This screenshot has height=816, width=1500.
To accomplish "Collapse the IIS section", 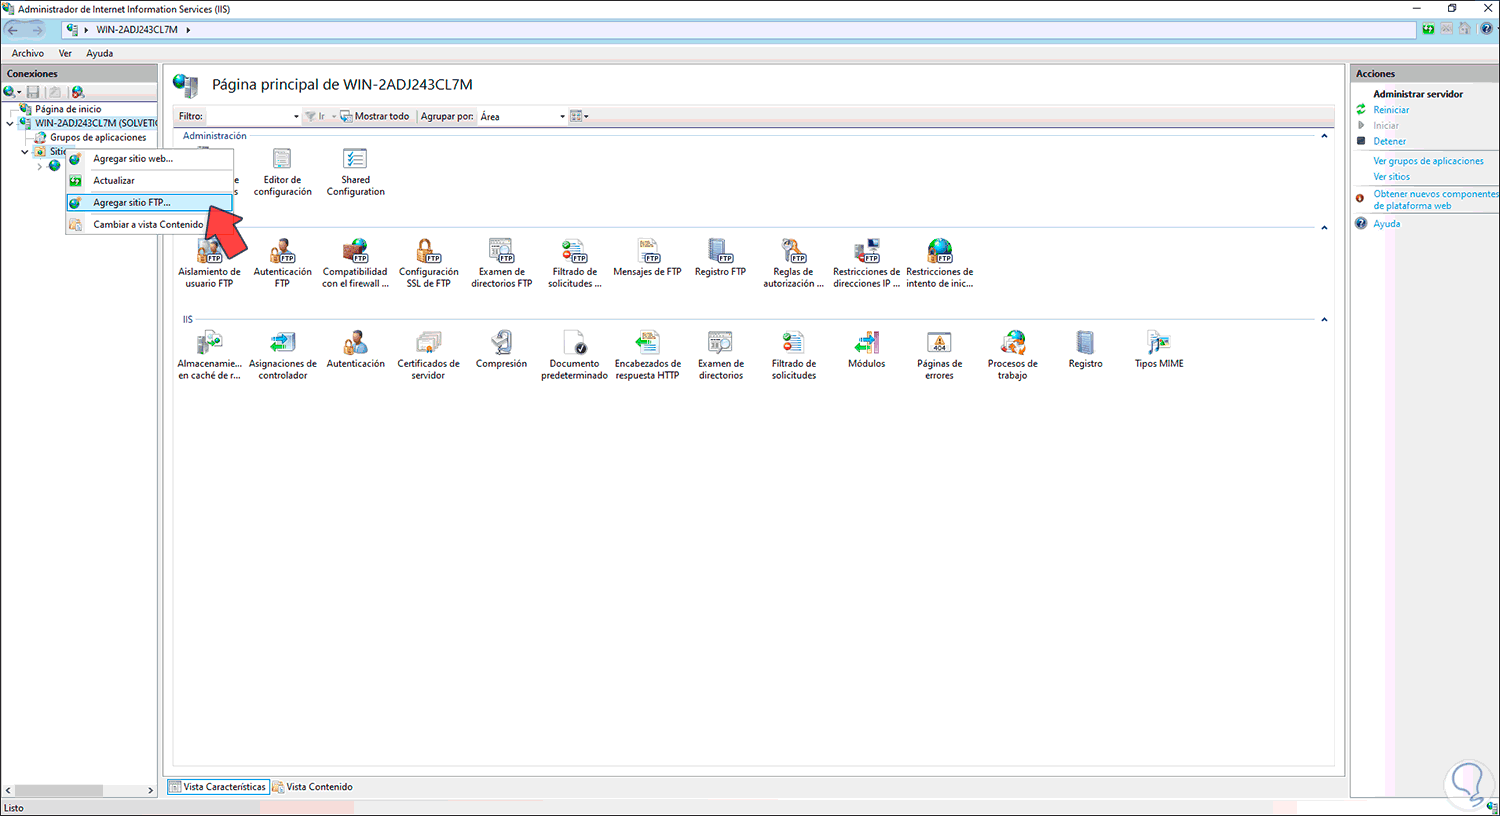I will point(1324,320).
